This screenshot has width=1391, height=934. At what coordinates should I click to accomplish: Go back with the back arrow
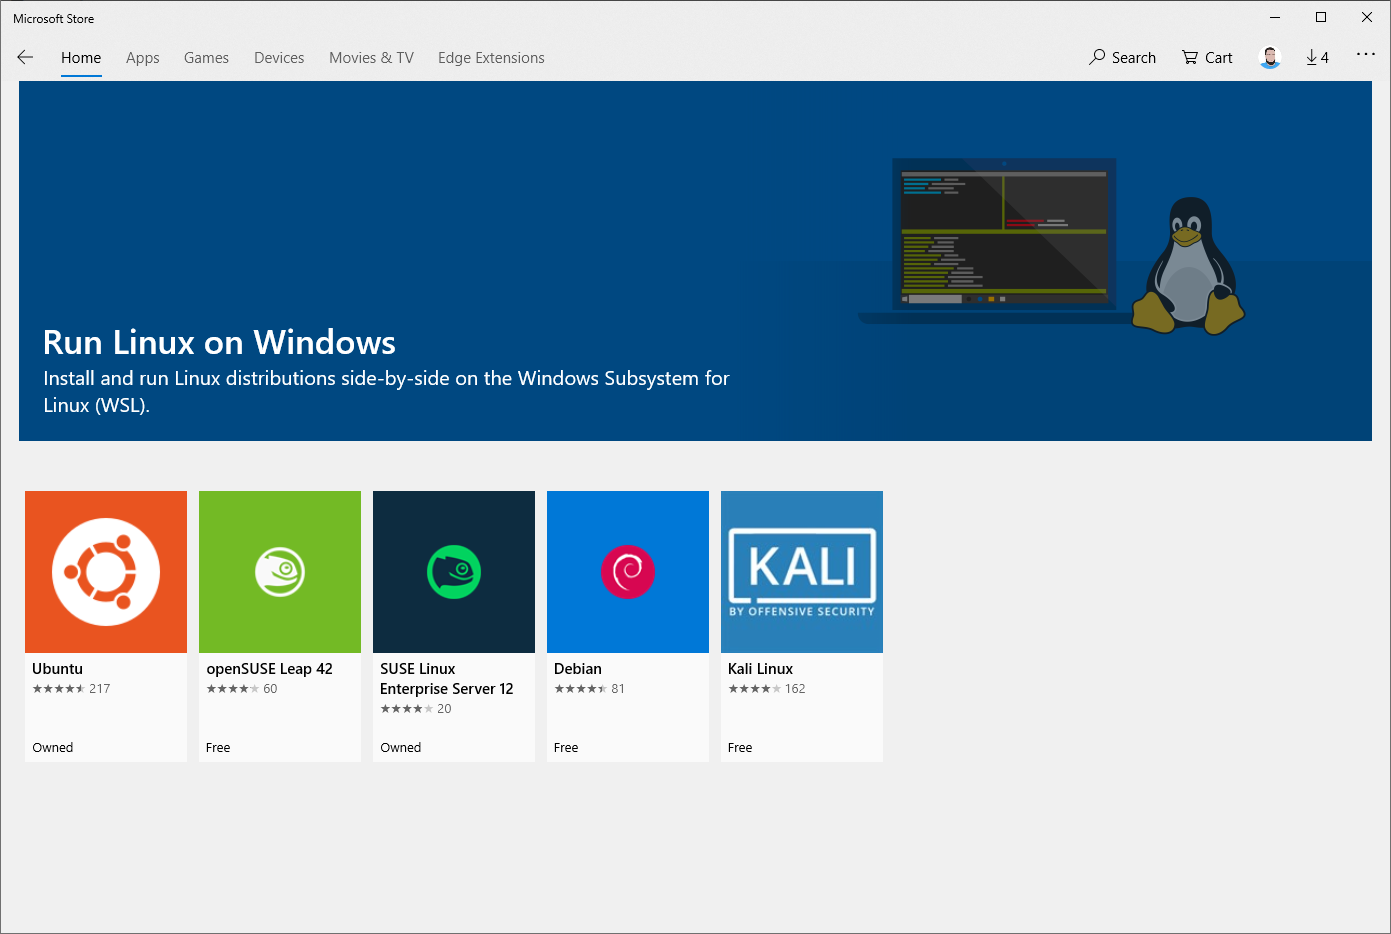25,57
